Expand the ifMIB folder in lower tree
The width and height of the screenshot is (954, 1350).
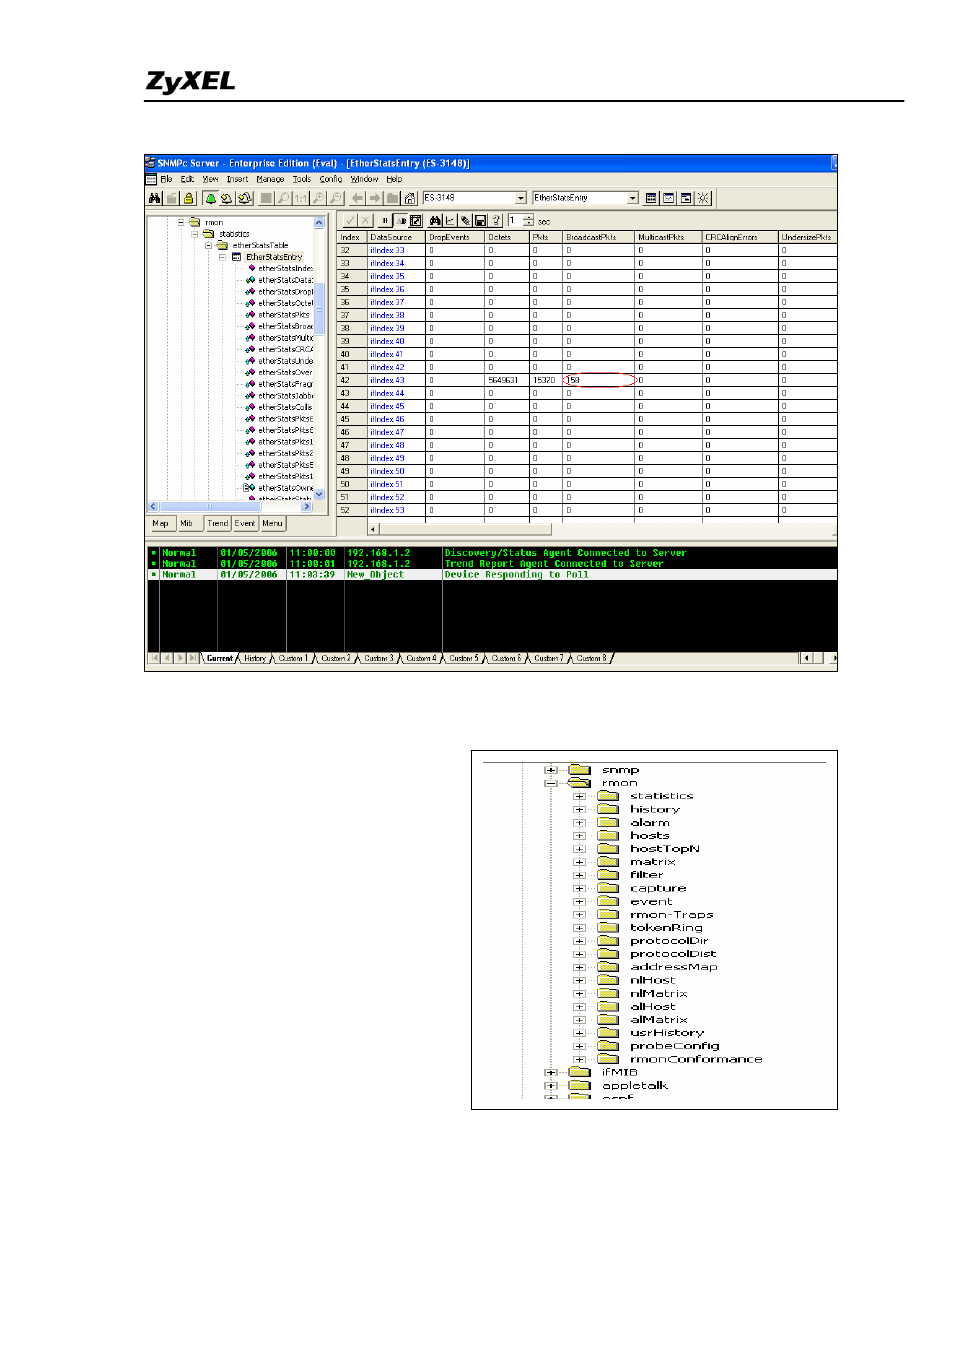coord(550,1072)
